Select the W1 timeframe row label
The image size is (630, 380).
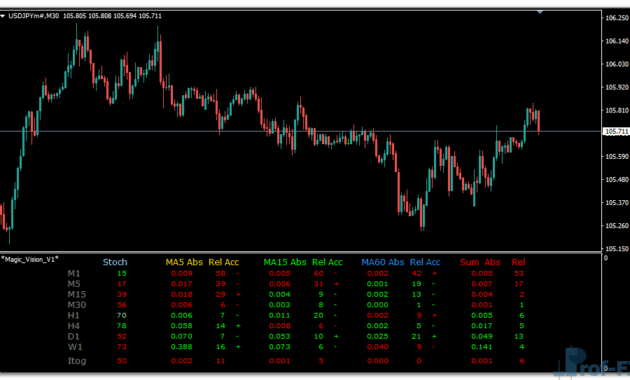pyautogui.click(x=75, y=347)
